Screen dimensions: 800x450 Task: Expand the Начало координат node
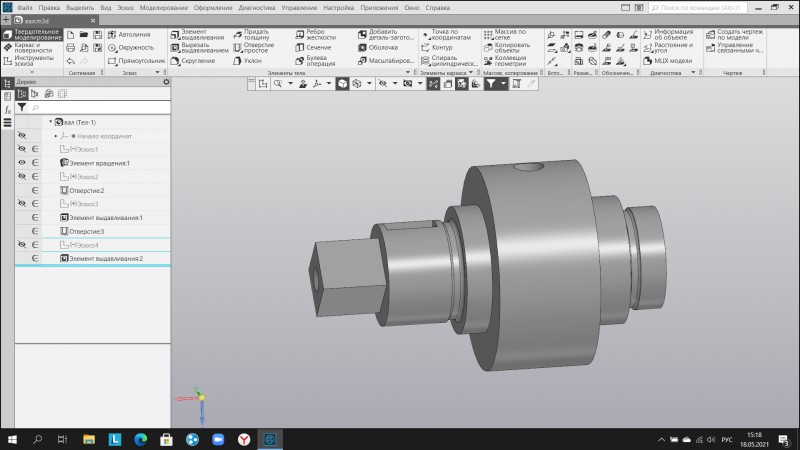(x=56, y=136)
